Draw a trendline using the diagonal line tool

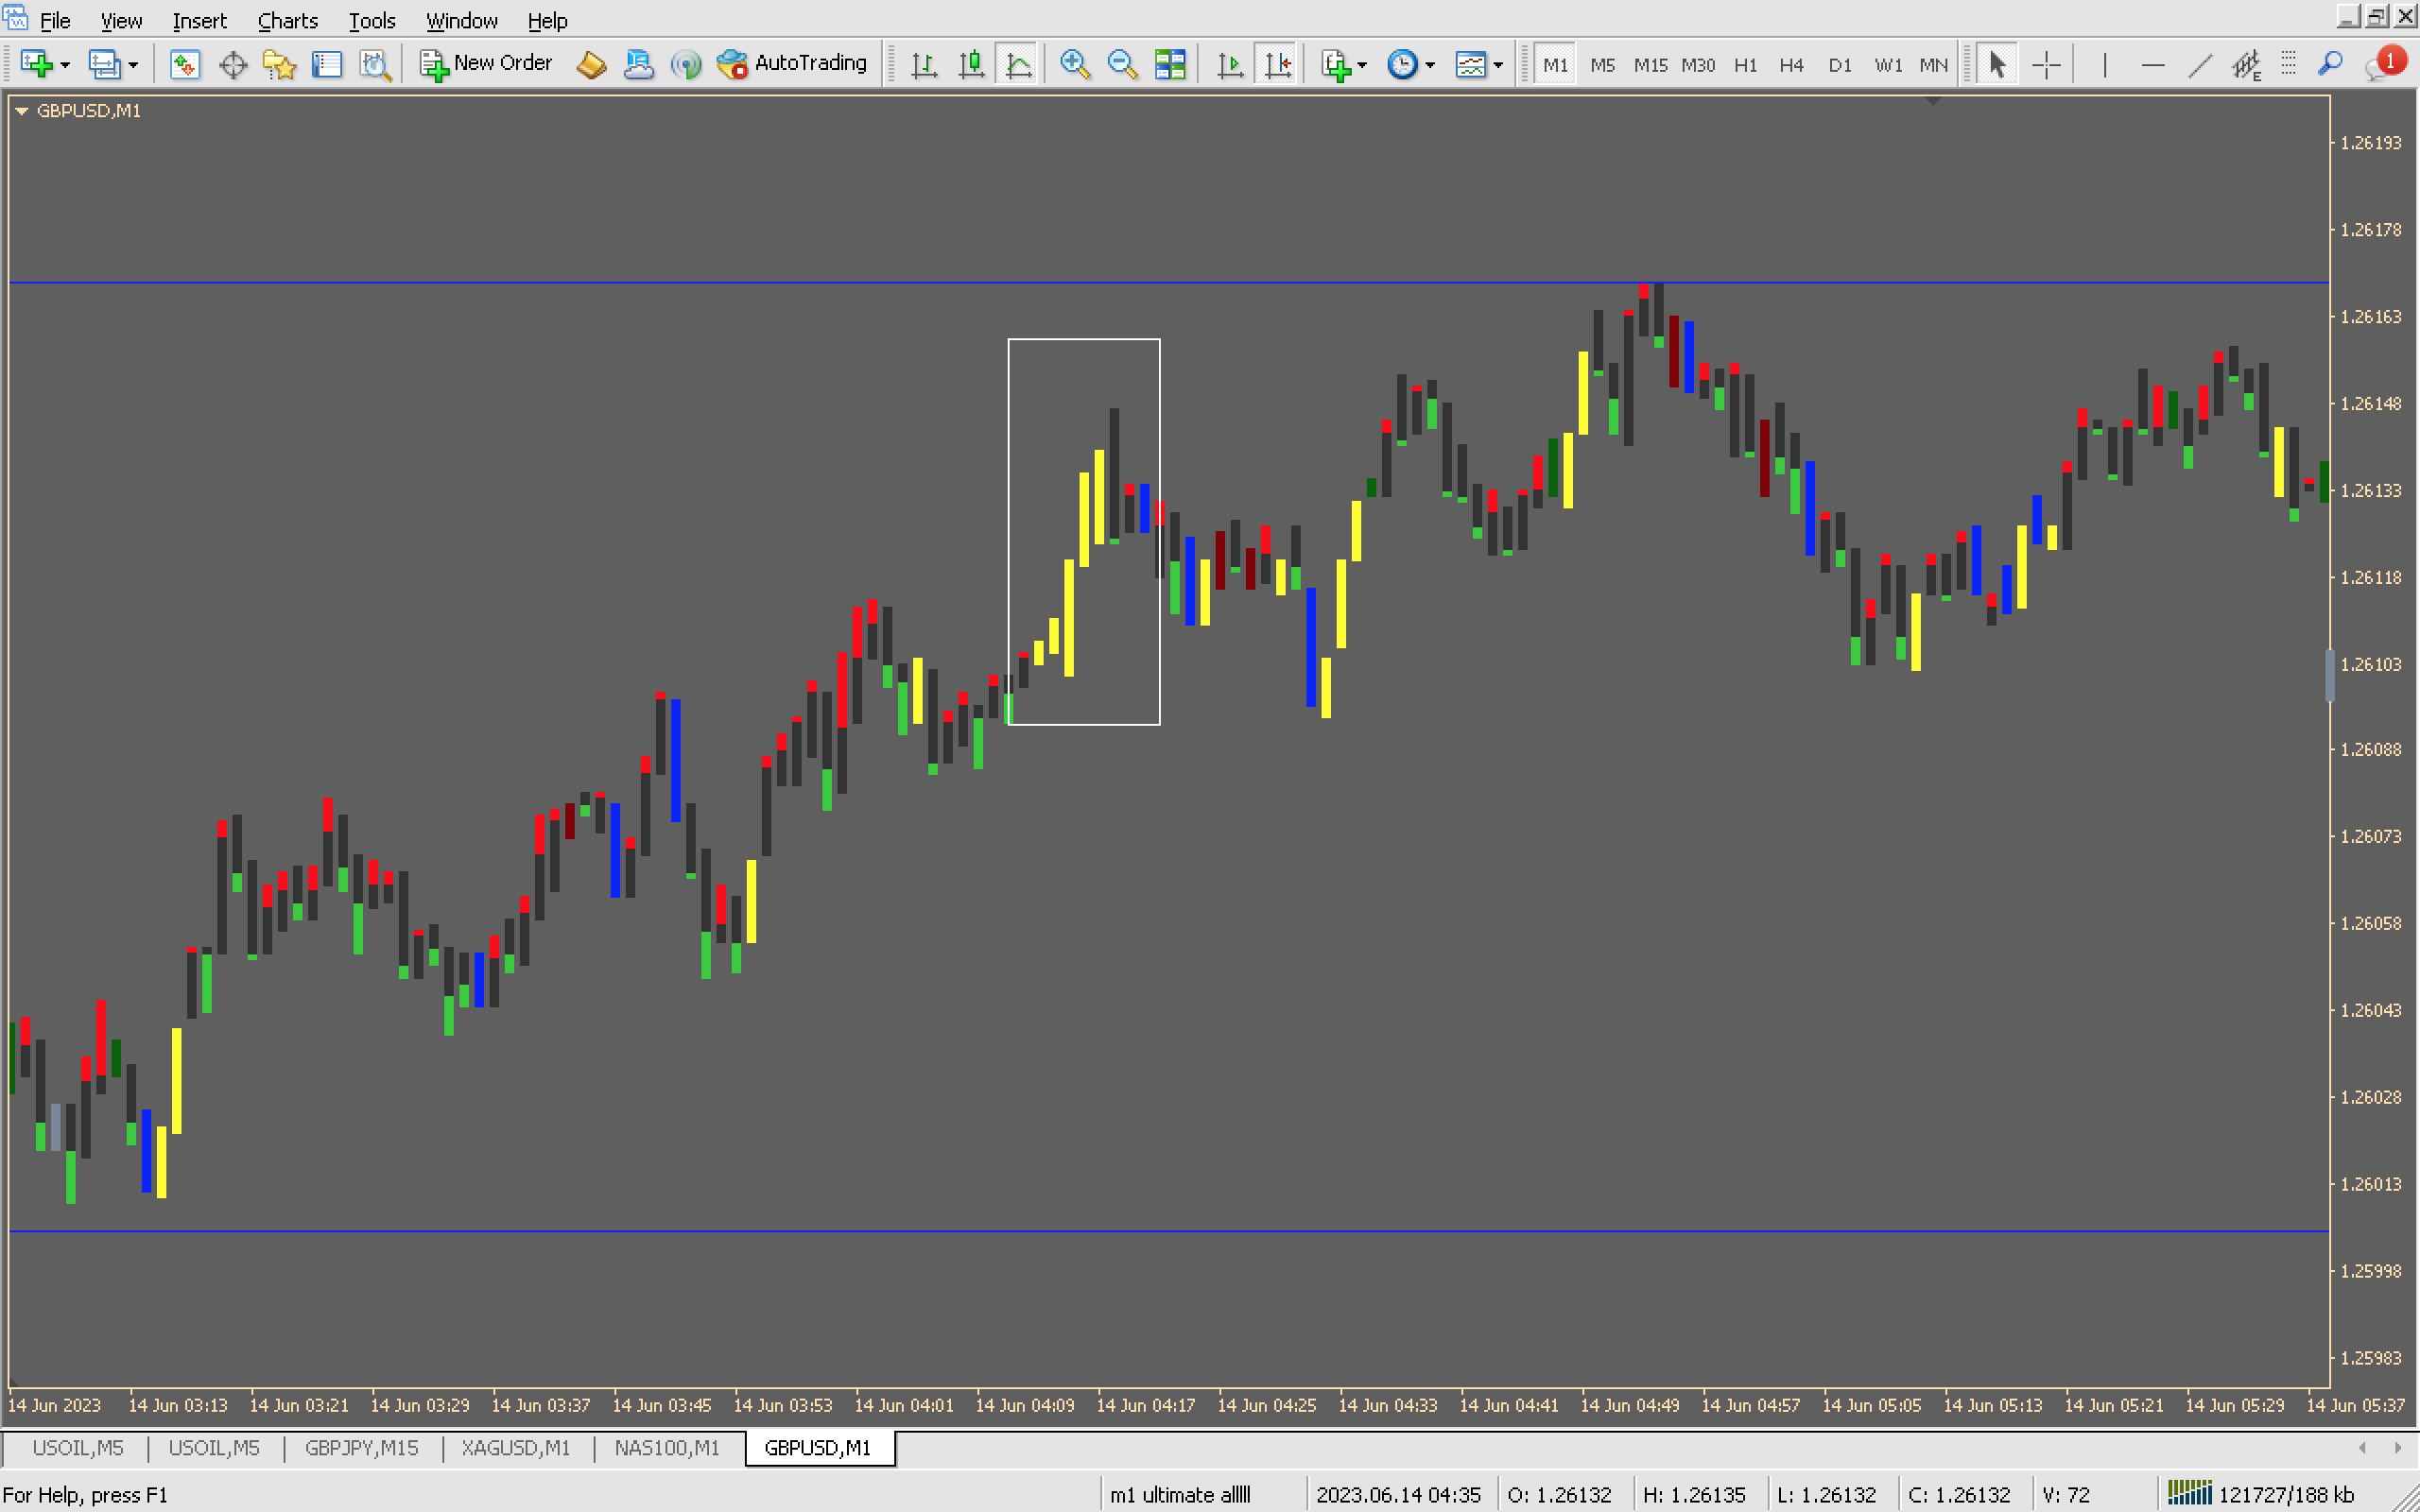[x=2199, y=65]
